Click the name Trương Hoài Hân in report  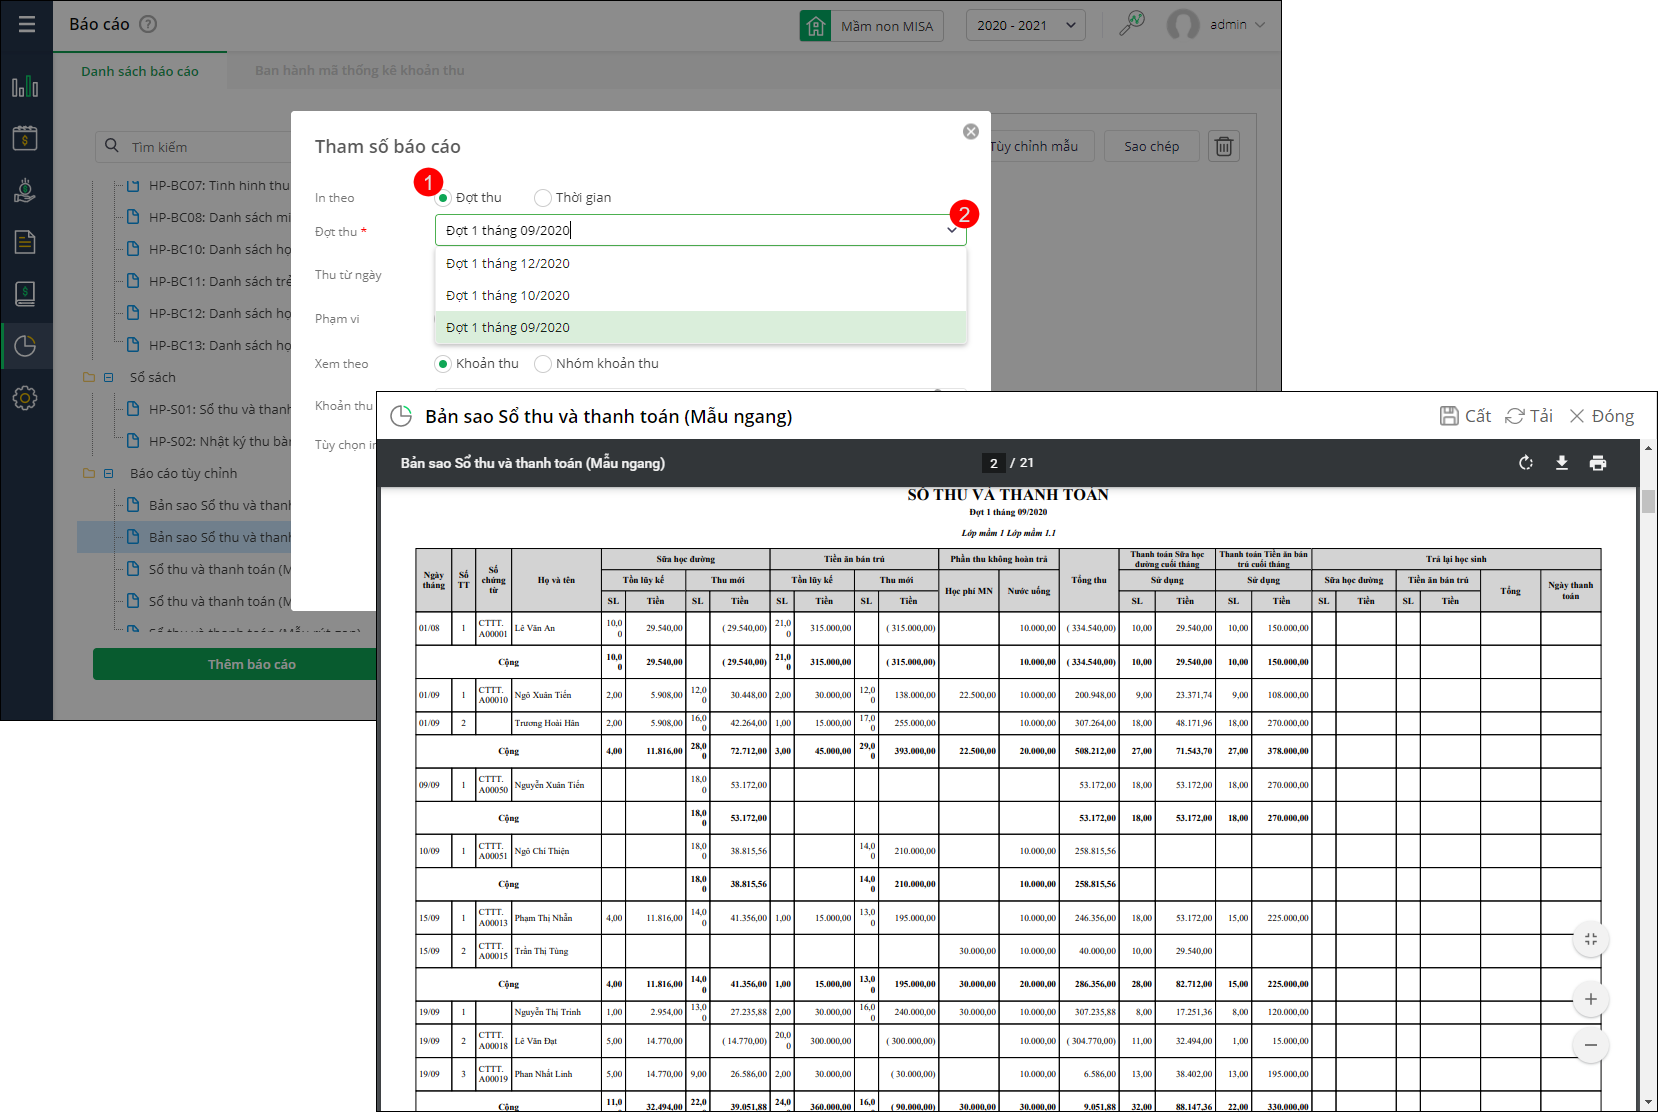(x=547, y=723)
